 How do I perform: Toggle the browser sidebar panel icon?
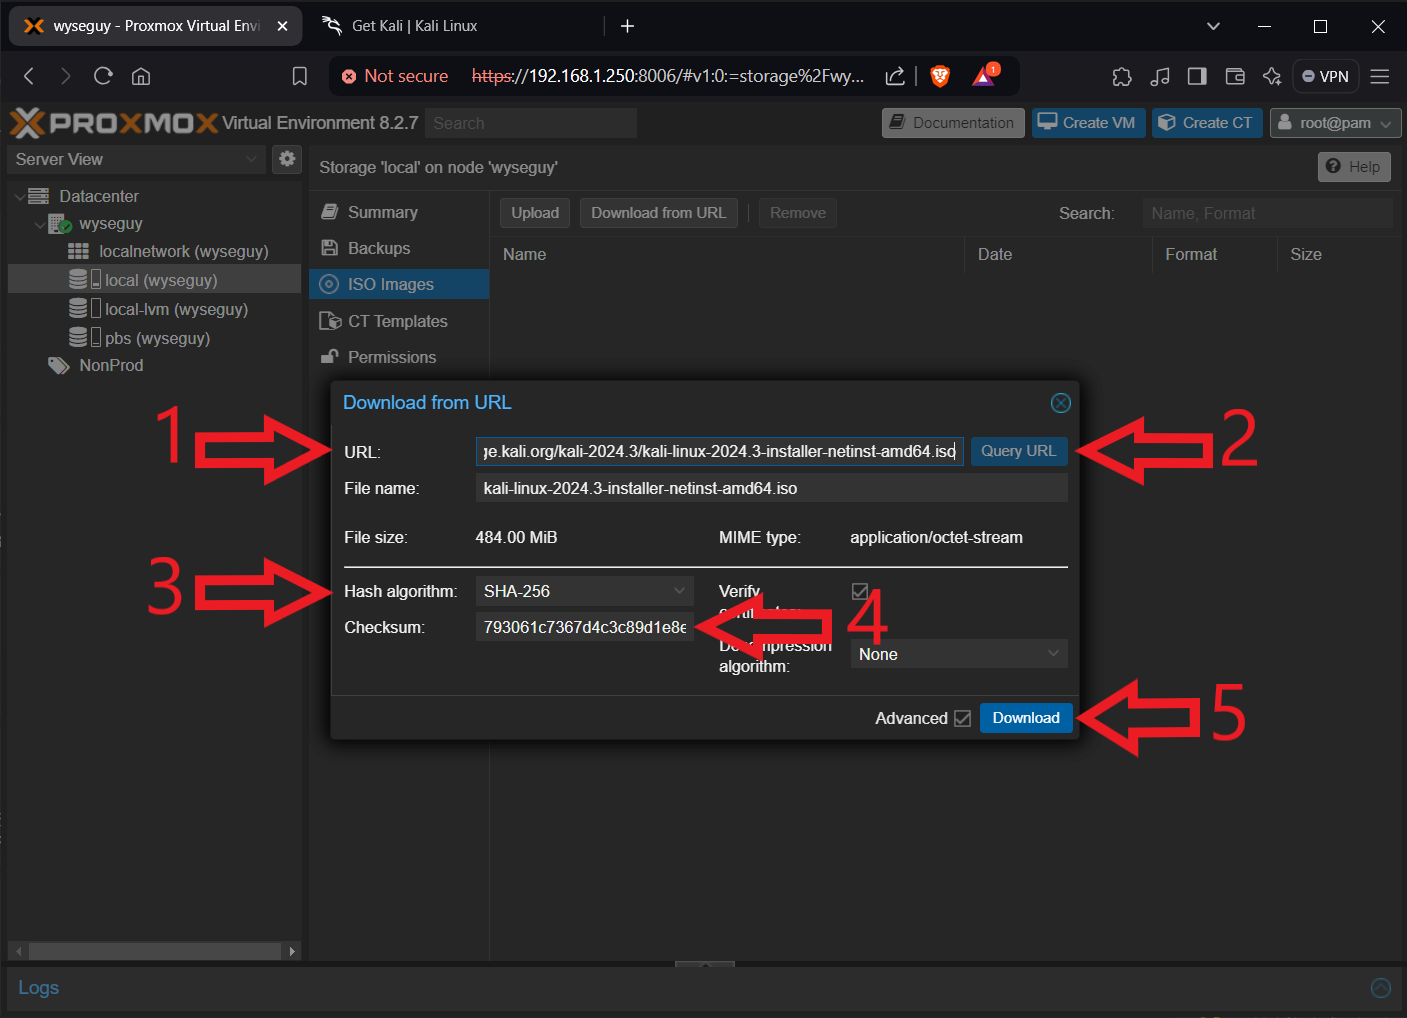[x=1197, y=76]
